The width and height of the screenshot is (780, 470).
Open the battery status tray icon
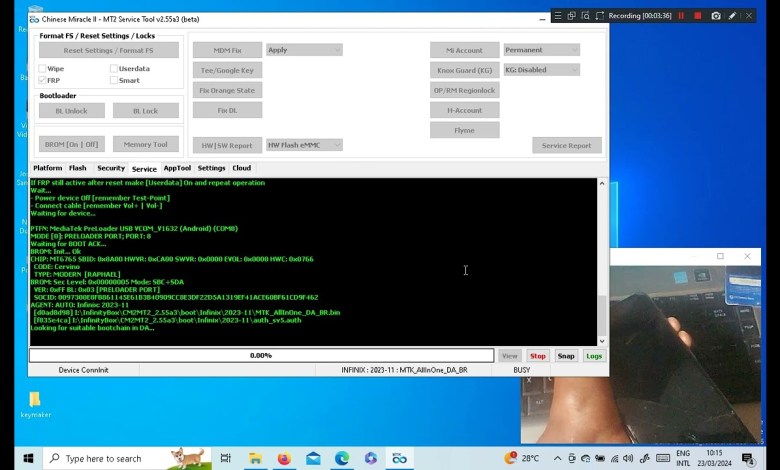point(600,458)
